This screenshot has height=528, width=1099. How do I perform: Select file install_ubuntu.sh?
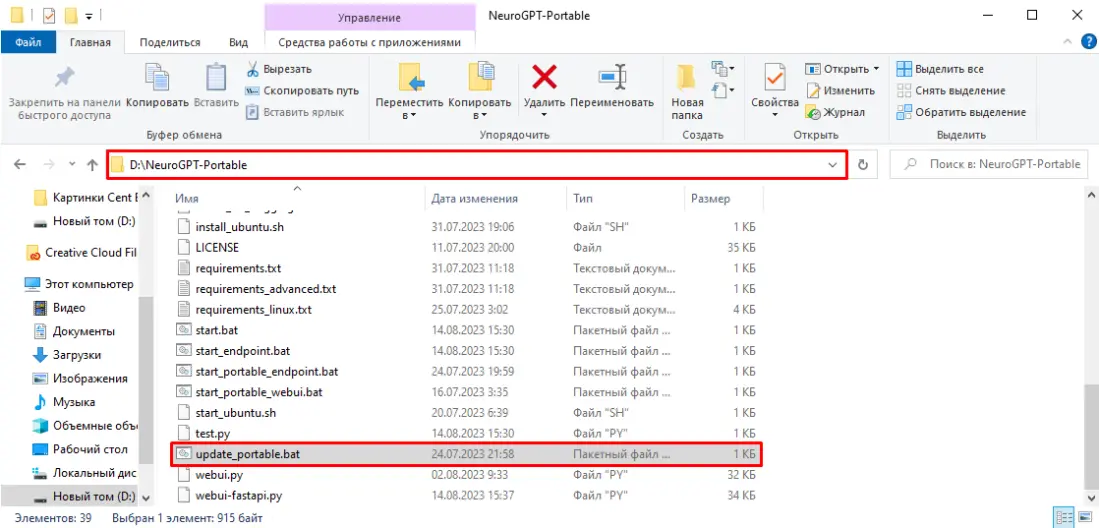[466, 227]
